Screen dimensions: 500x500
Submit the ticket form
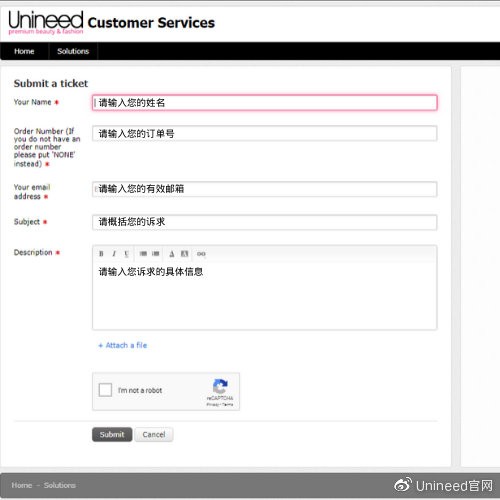112,434
